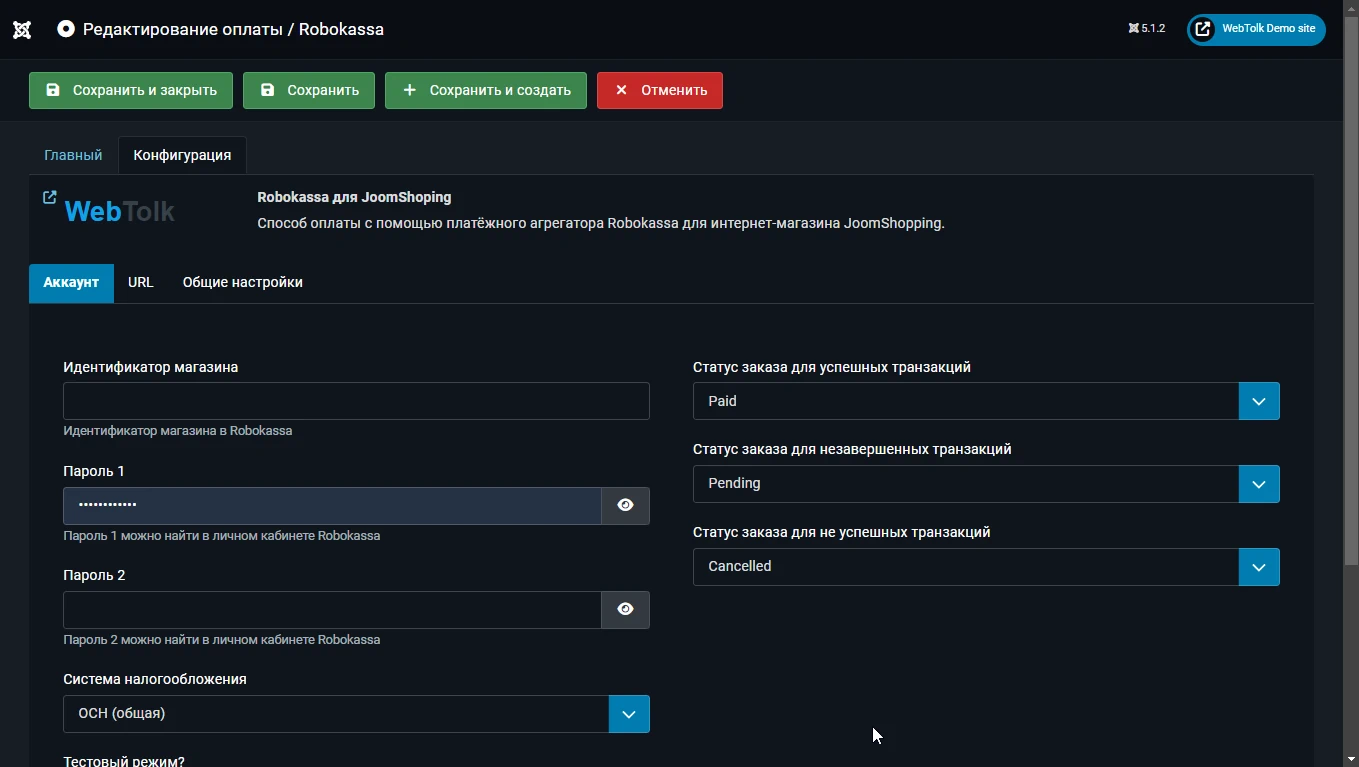
Task: Select the Конфигурация tab
Action: pos(182,155)
